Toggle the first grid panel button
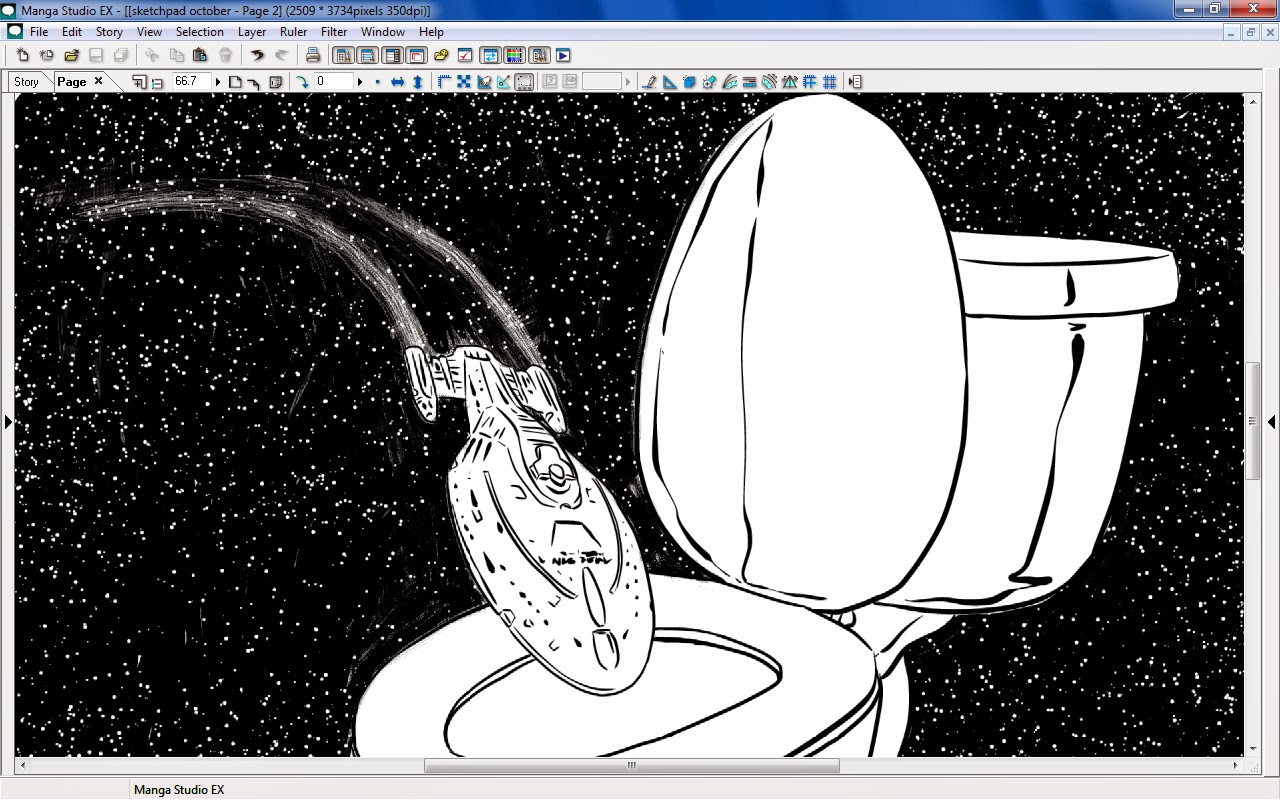The image size is (1280, 800). [343, 56]
